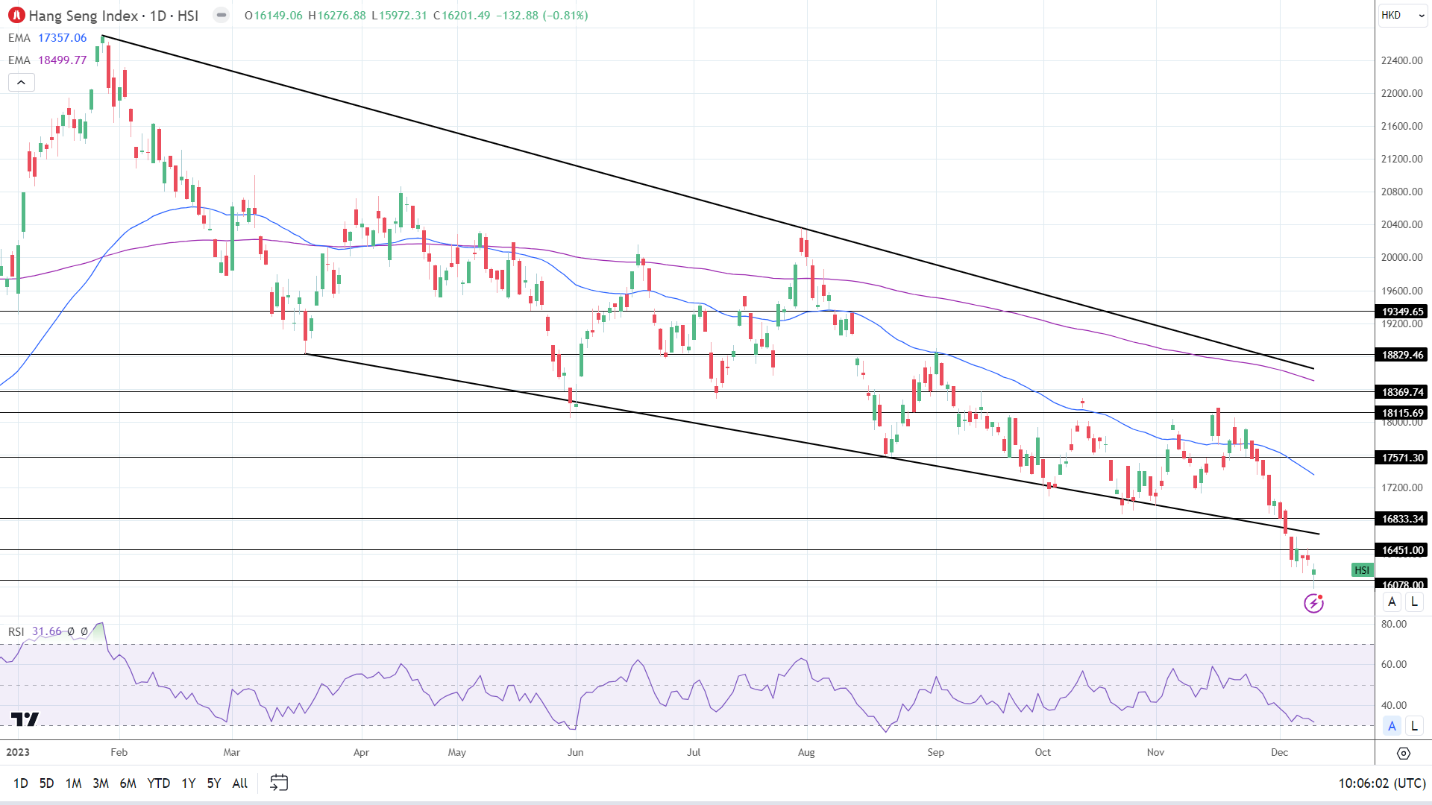This screenshot has height=805, width=1432.
Task: Click the Hang Seng Index · 1D · HSI title
Action: (116, 16)
